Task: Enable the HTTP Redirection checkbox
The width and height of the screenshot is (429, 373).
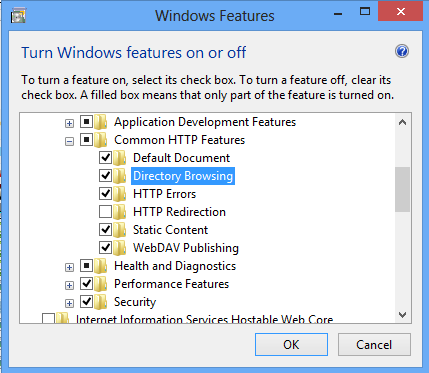Action: pyautogui.click(x=105, y=212)
